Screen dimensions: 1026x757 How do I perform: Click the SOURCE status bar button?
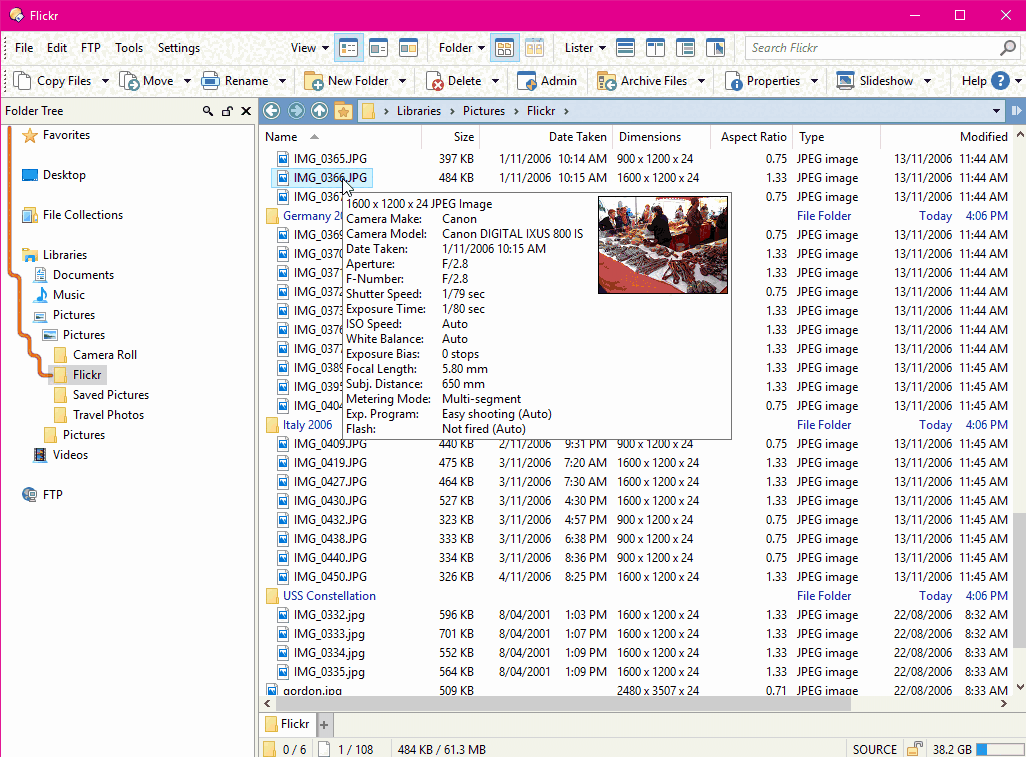tap(875, 749)
